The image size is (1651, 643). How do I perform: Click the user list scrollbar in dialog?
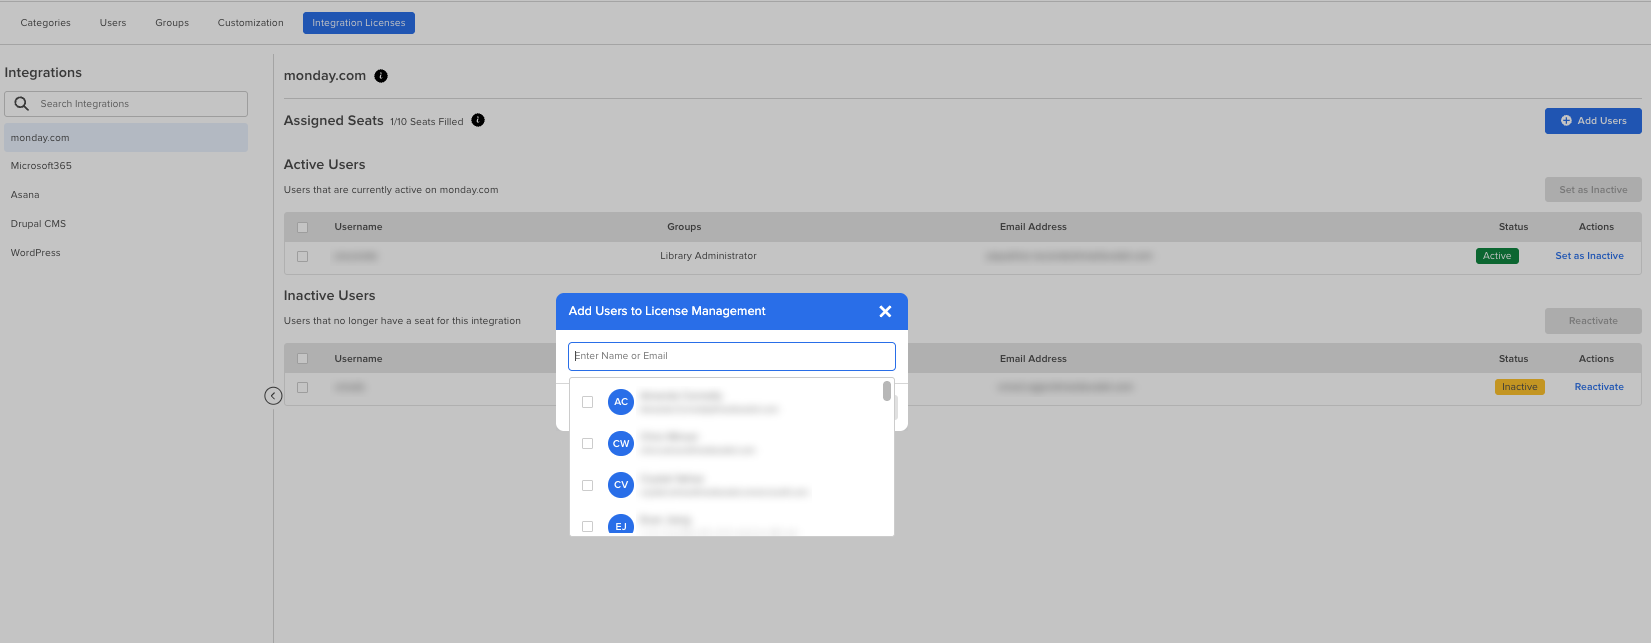pos(887,391)
